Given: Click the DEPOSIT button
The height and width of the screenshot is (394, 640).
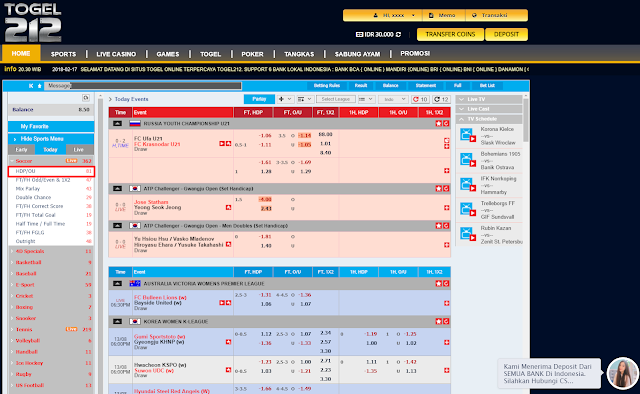Looking at the screenshot, I should [x=506, y=34].
